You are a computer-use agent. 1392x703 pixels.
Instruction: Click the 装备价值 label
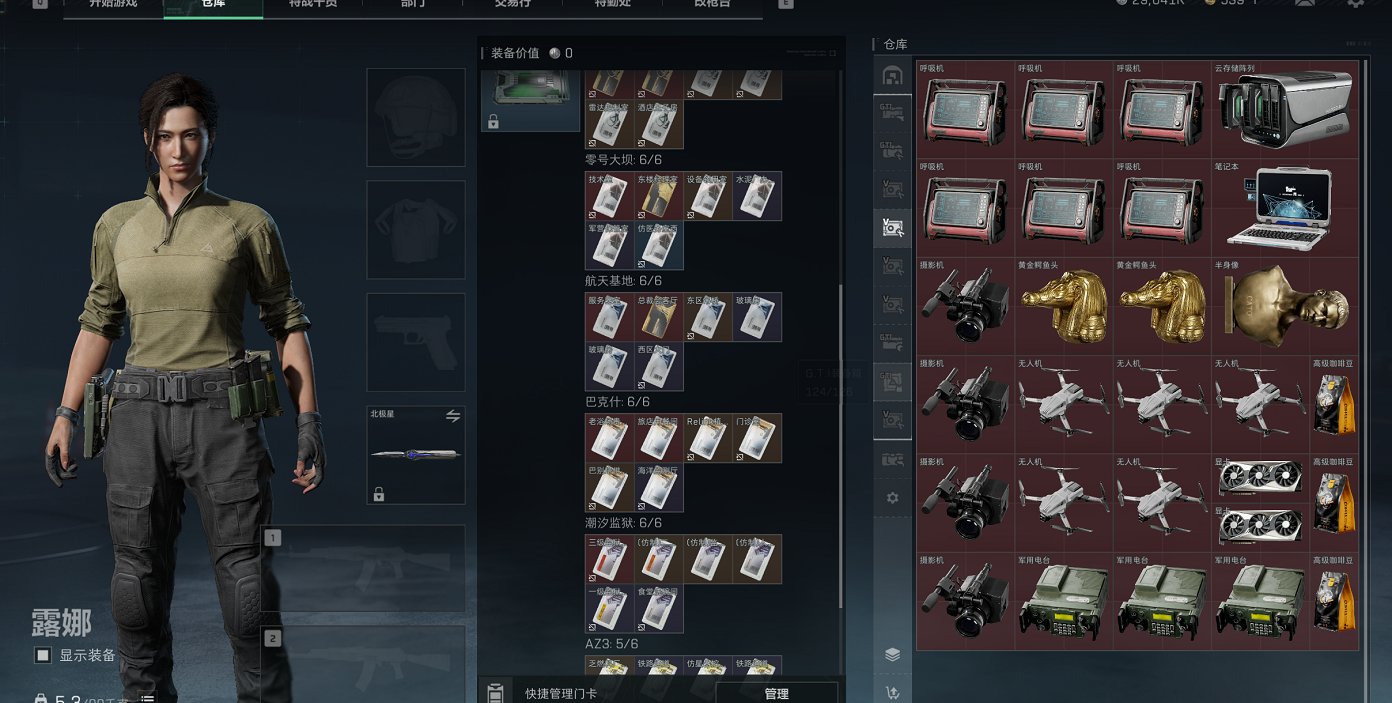point(515,53)
